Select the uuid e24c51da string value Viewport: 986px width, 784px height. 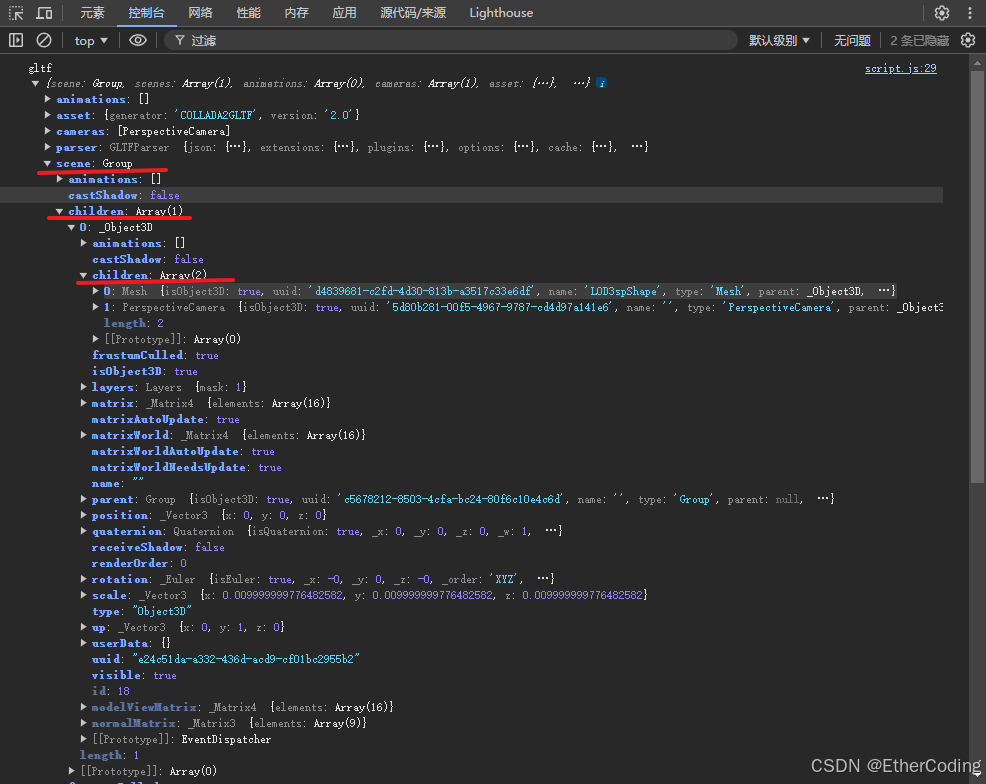(x=246, y=659)
